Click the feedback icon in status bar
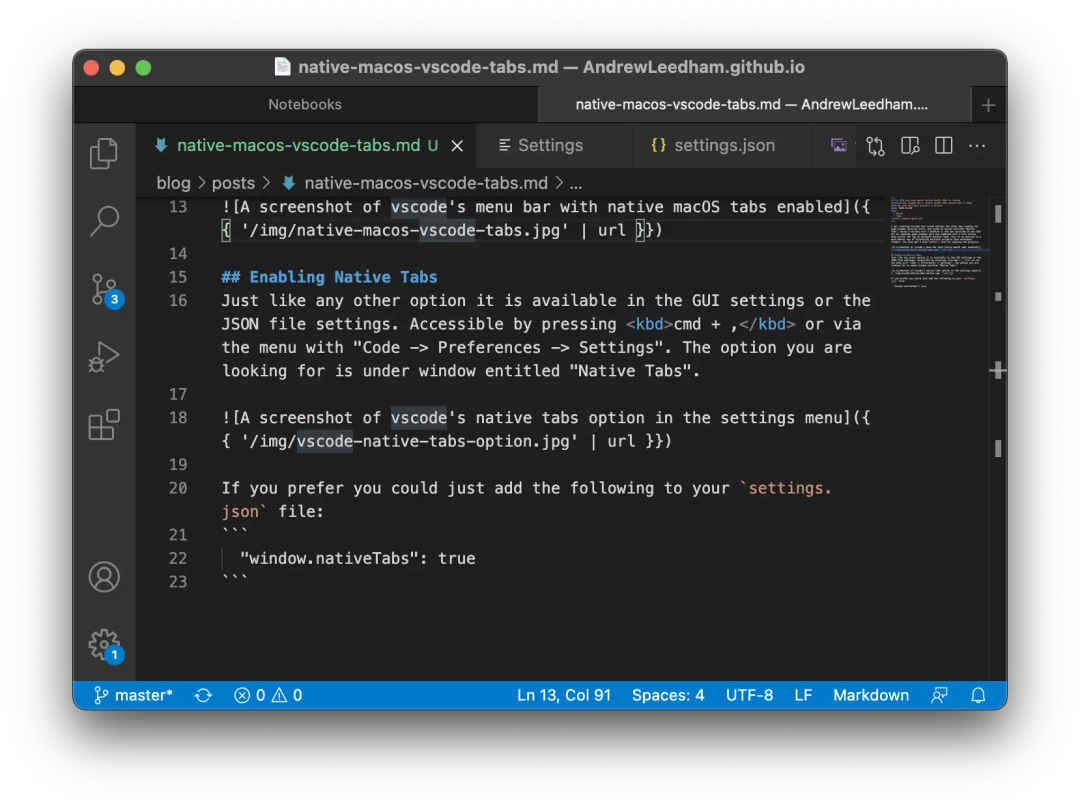 click(939, 695)
